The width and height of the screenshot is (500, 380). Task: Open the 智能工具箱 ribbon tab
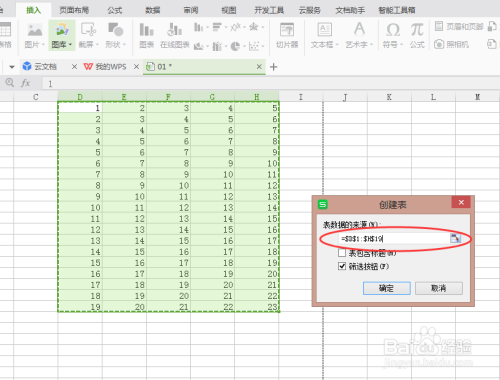pos(397,10)
